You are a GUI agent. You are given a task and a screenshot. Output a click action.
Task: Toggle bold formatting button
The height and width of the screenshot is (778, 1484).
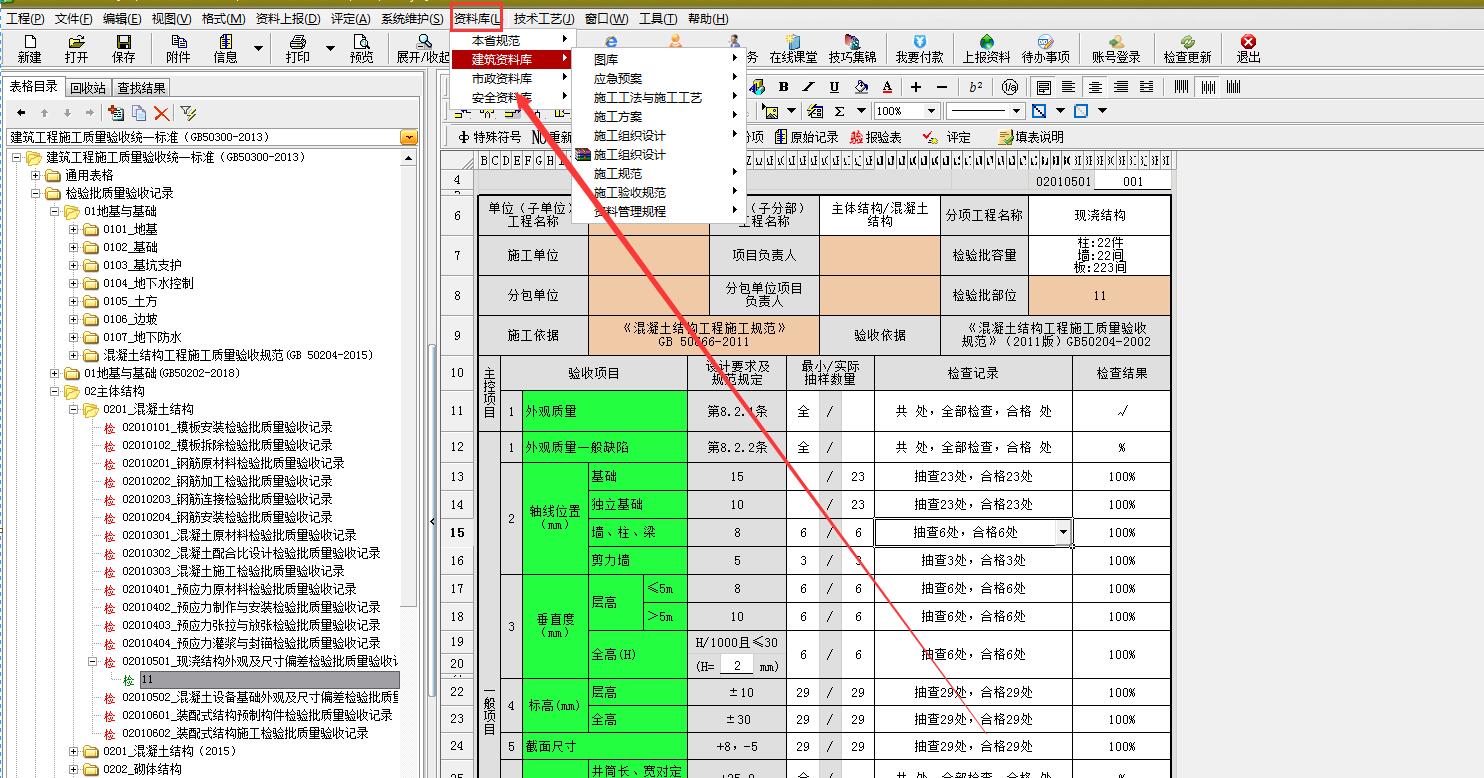tap(783, 87)
